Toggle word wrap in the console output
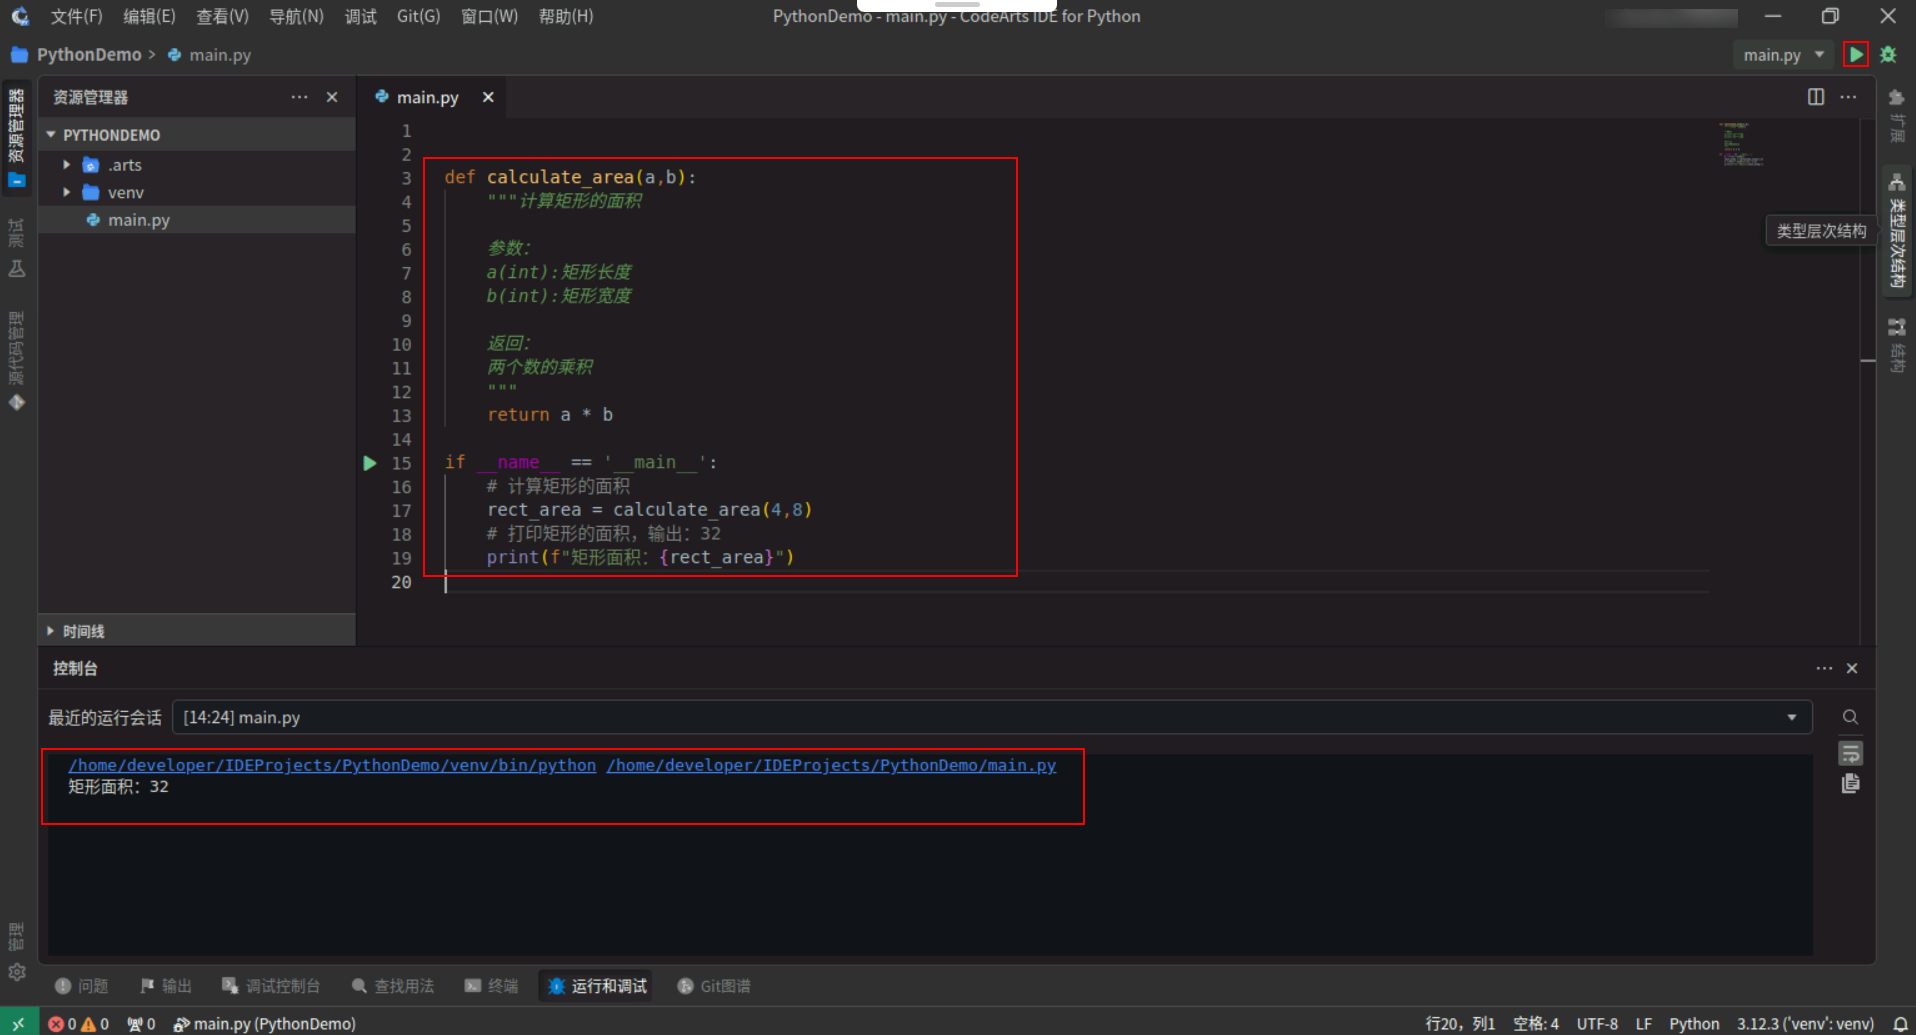Screen dimensions: 1916x1035 pyautogui.click(x=1850, y=753)
